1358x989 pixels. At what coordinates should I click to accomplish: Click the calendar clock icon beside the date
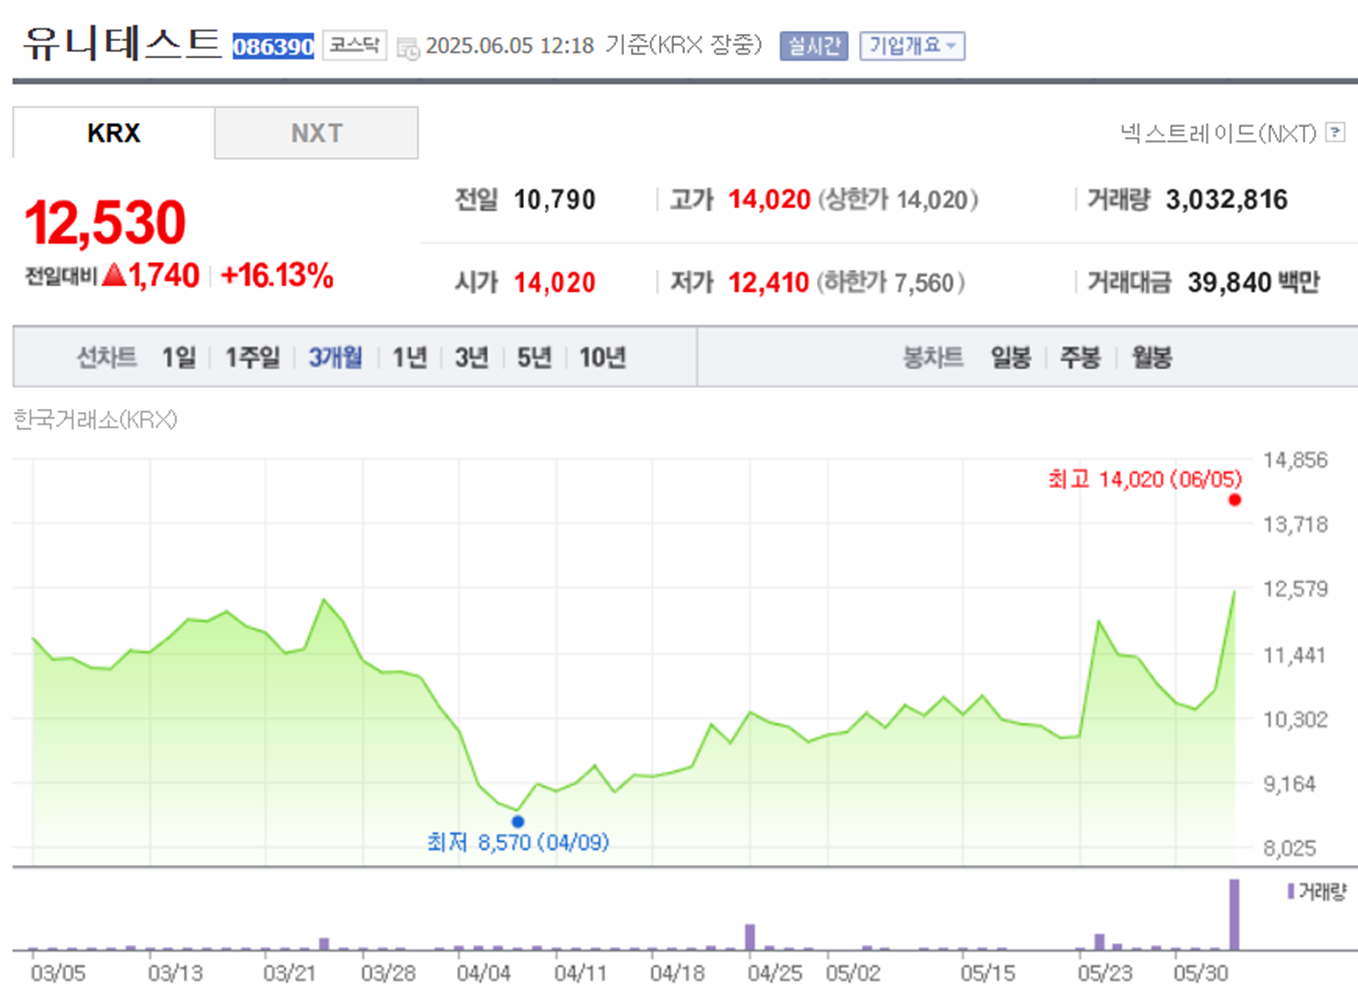coord(408,47)
